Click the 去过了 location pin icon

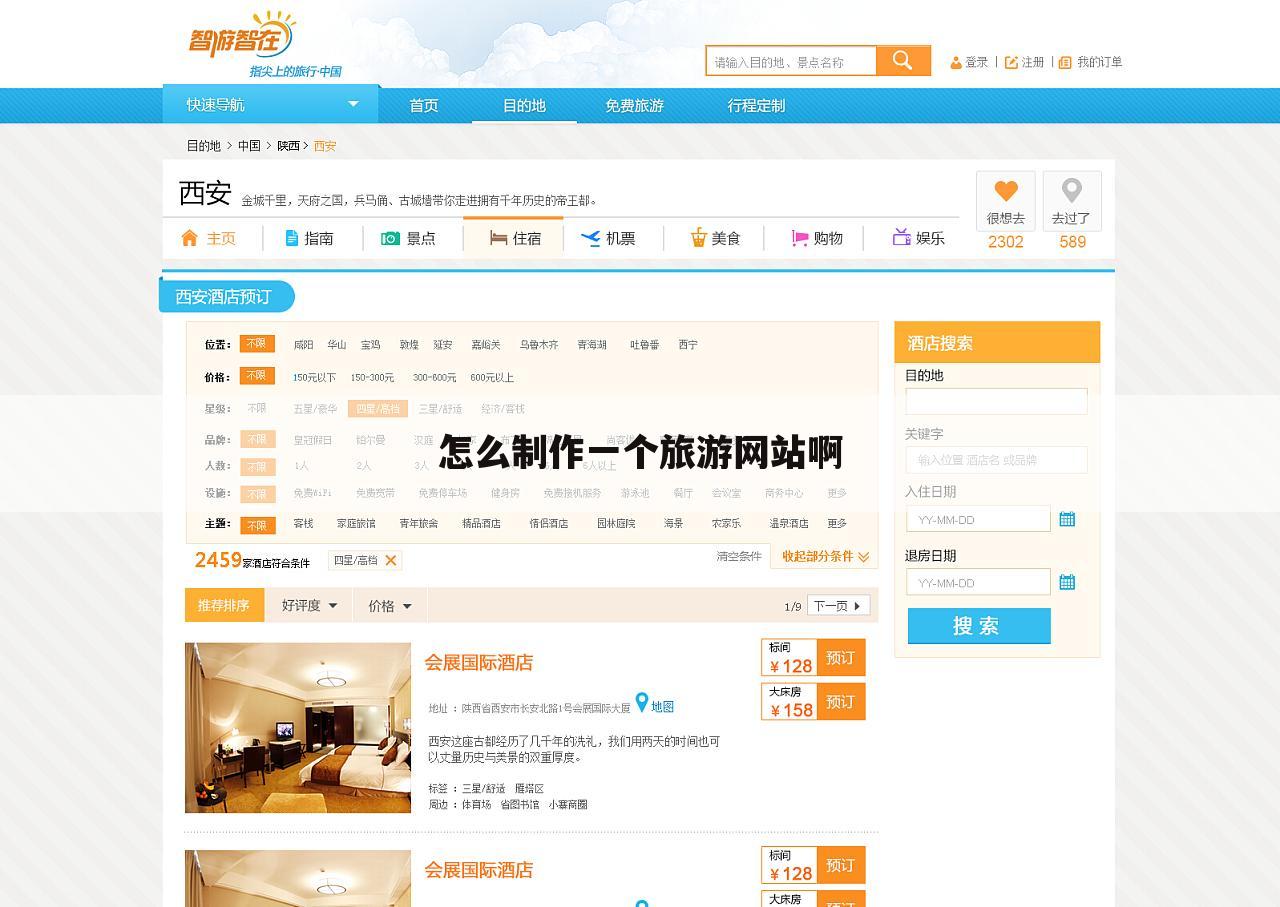(x=1072, y=190)
